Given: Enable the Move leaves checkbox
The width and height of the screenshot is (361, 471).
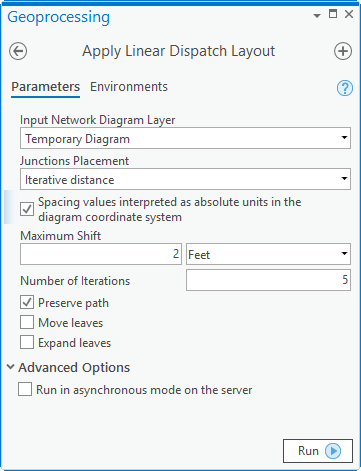Looking at the screenshot, I should [x=27, y=323].
